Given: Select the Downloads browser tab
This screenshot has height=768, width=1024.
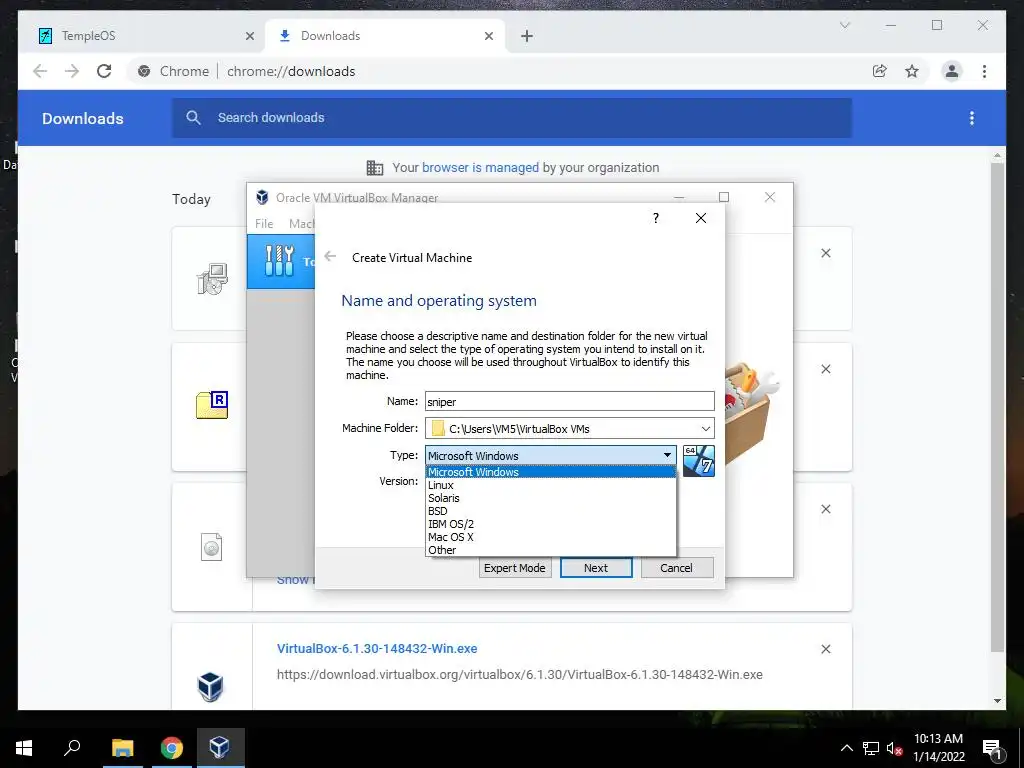Looking at the screenshot, I should [x=384, y=36].
